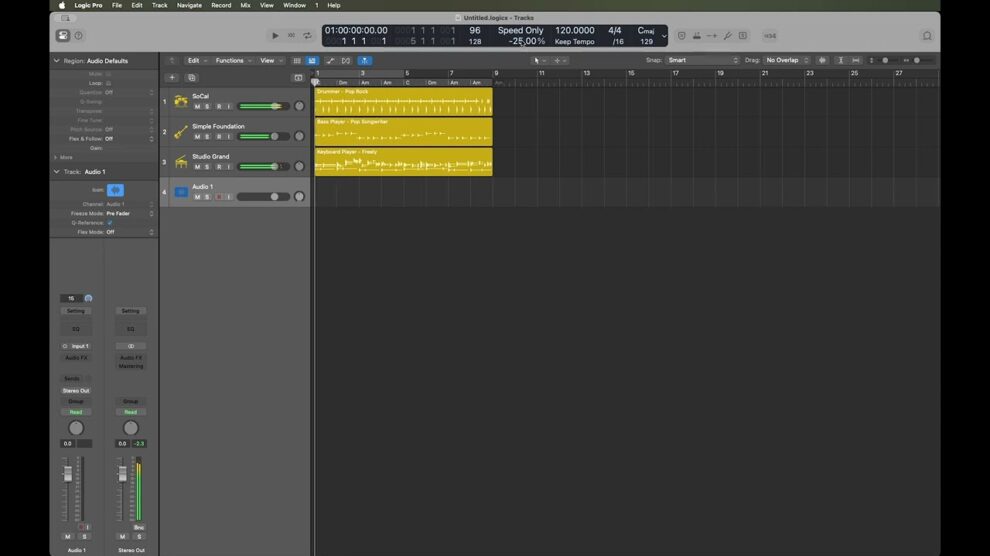The height and width of the screenshot is (556, 990).
Task: Click Read automation on Audio 1 strip
Action: 76,412
